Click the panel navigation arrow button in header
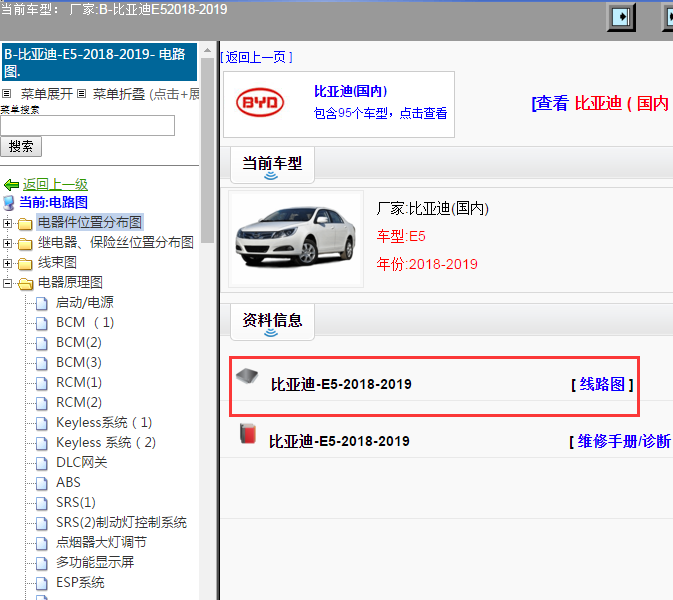The width and height of the screenshot is (673, 600). (x=621, y=18)
